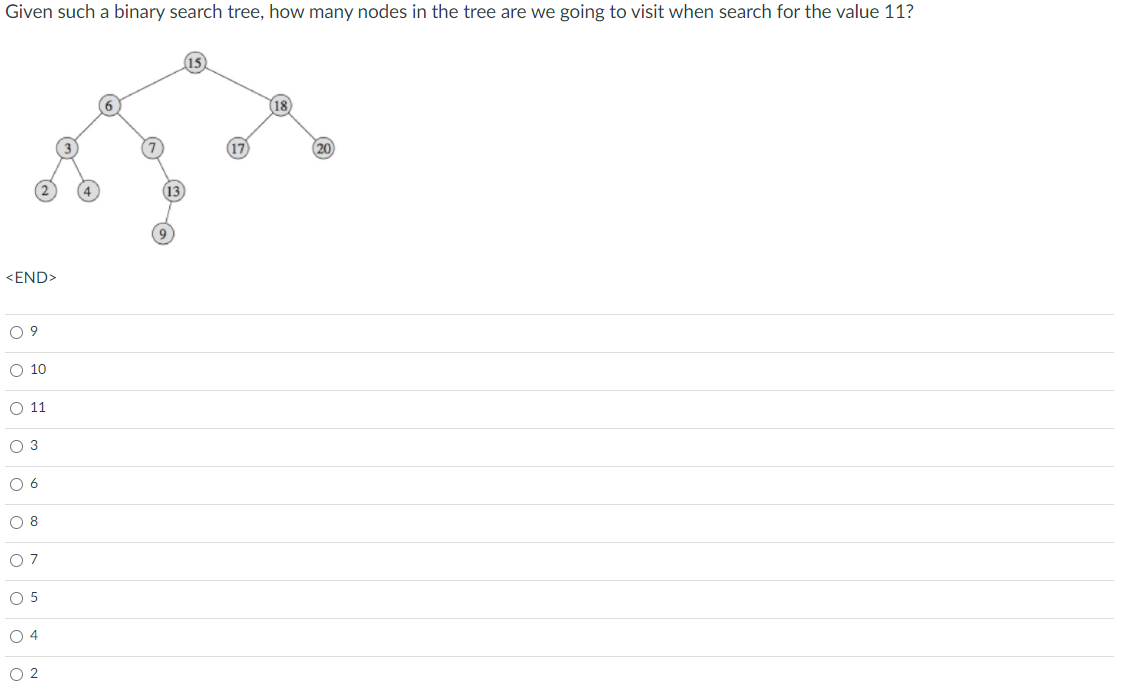
Task: Select the answer option 6
Action: pos(15,484)
